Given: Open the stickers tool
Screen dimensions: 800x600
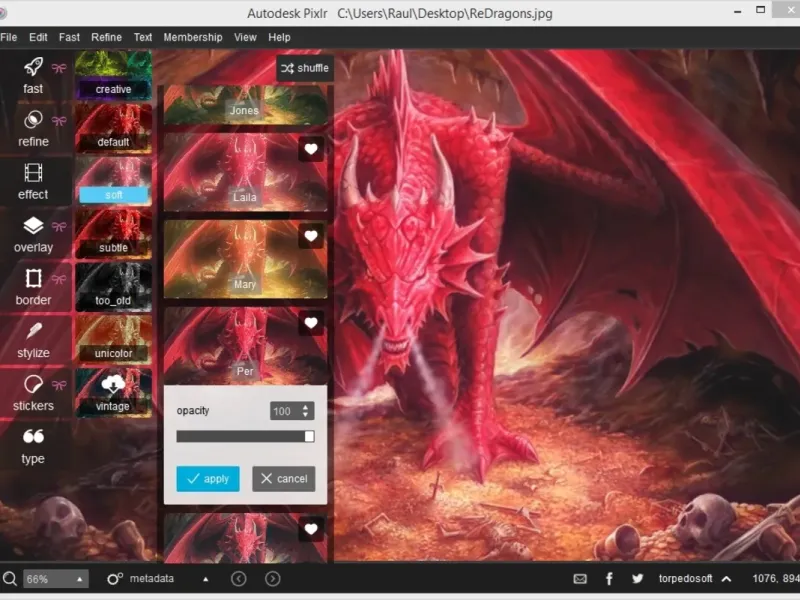Looking at the screenshot, I should (33, 393).
